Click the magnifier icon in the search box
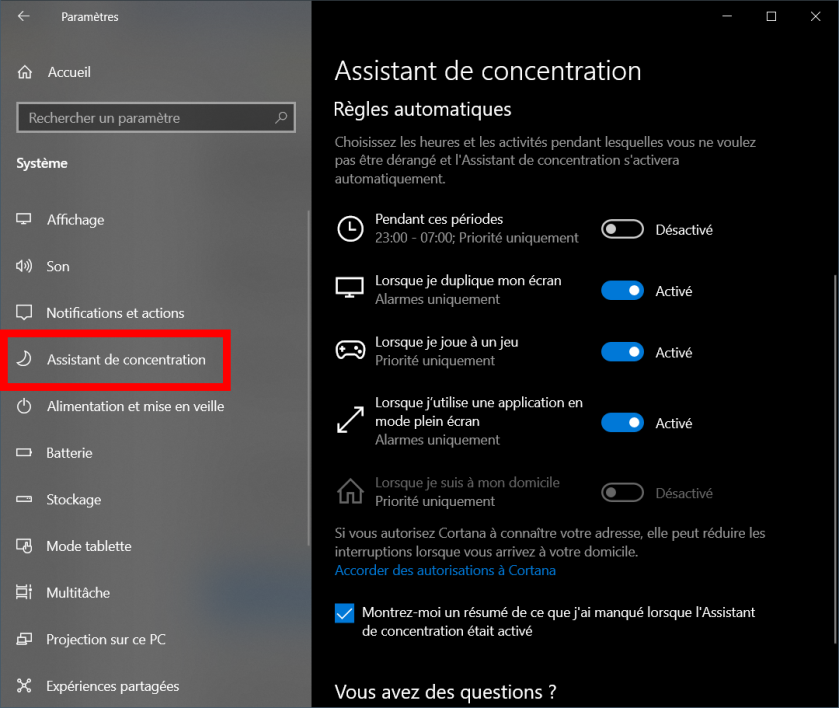The image size is (839, 708). (x=281, y=117)
